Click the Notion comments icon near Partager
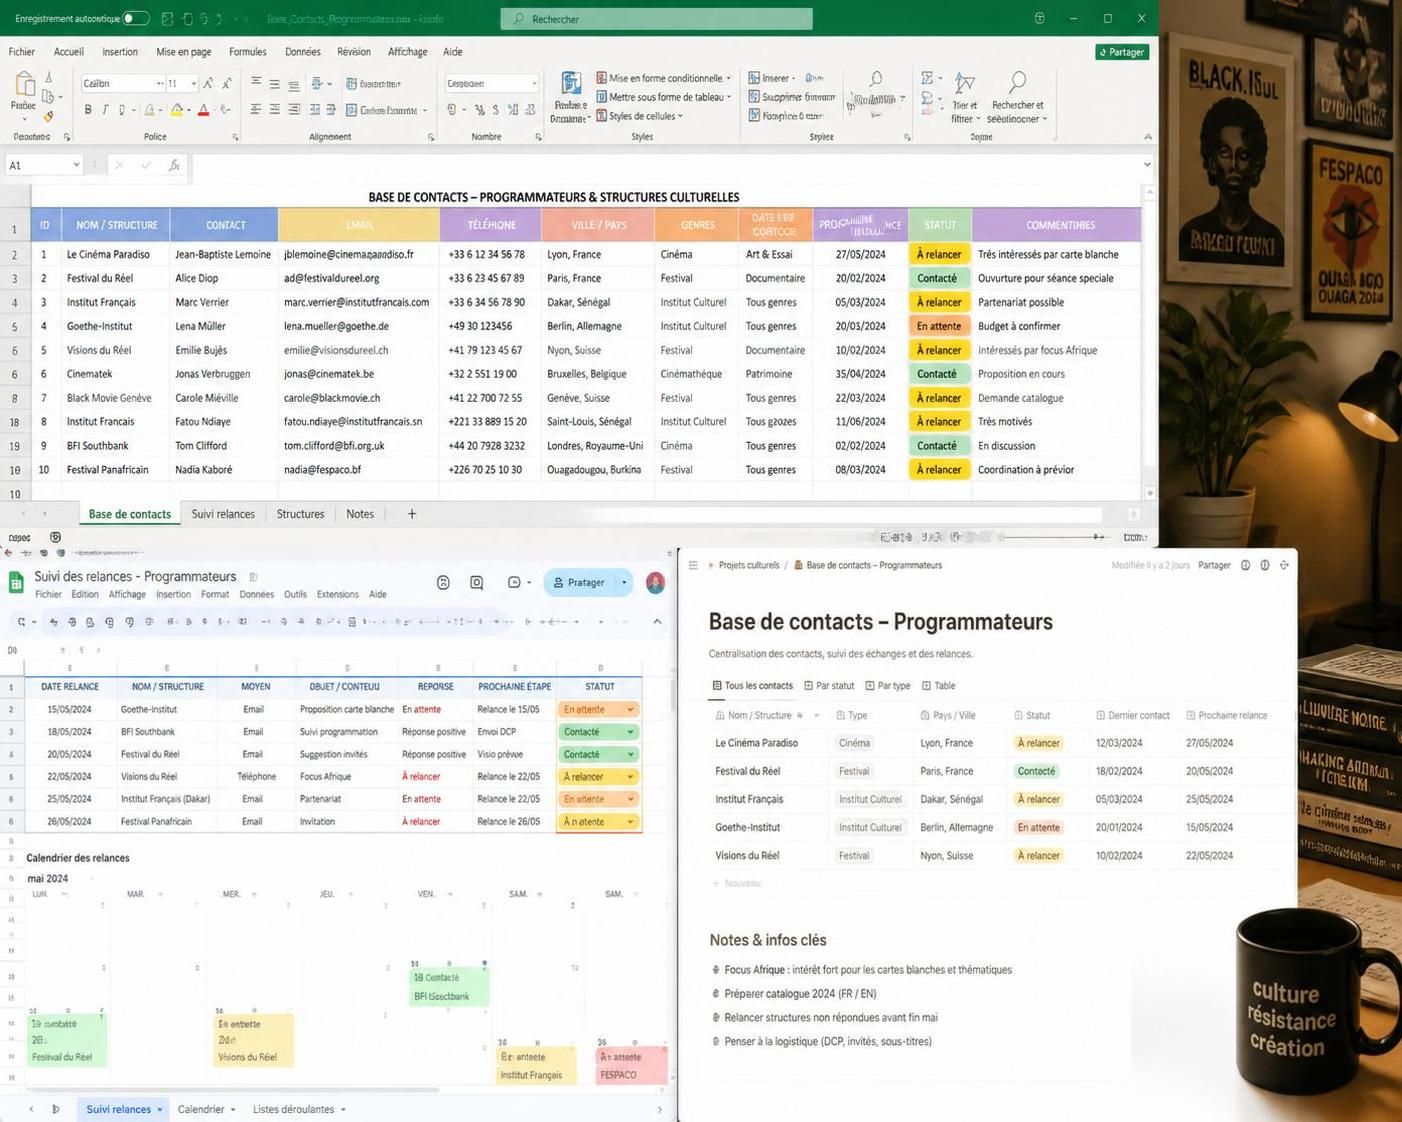This screenshot has width=1402, height=1122. (1245, 565)
